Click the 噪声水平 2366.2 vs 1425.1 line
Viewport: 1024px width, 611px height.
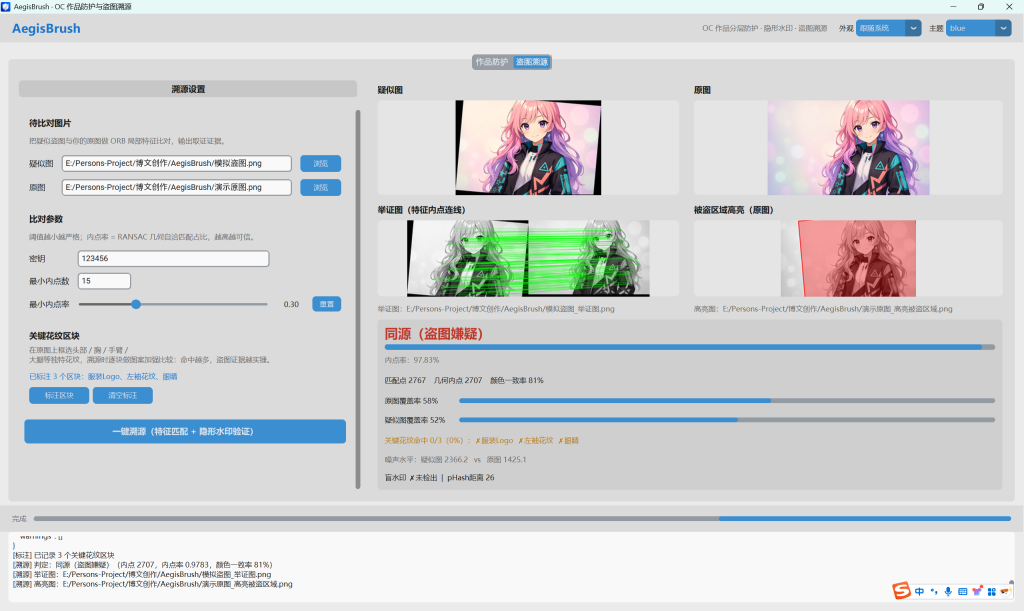click(x=456, y=460)
